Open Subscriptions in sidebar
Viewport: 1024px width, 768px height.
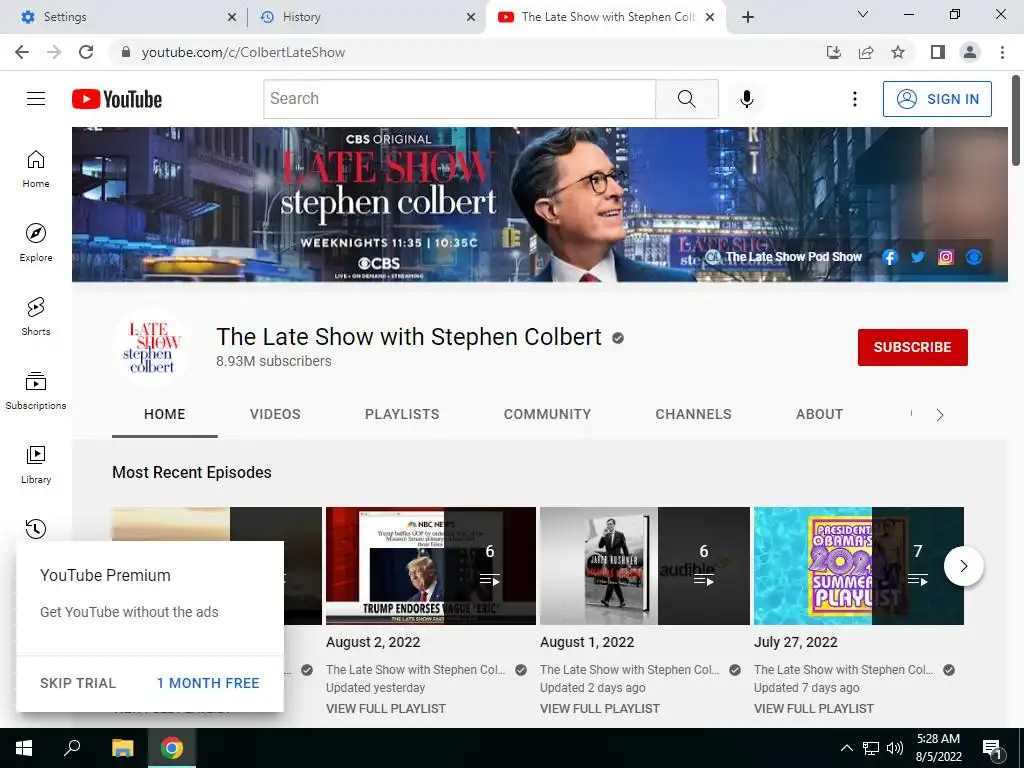pyautogui.click(x=36, y=391)
